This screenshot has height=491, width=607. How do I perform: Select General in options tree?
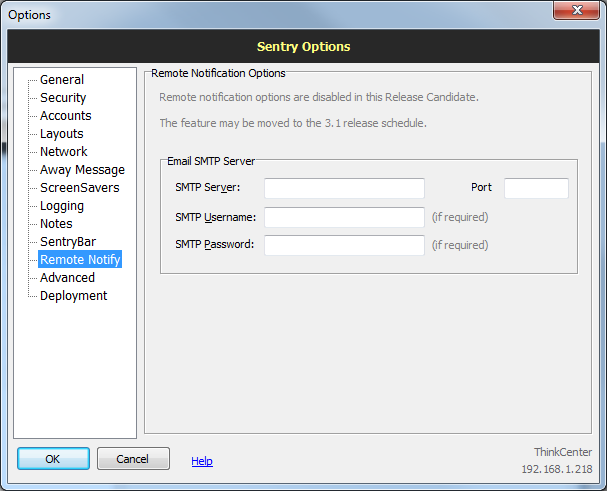click(x=62, y=80)
